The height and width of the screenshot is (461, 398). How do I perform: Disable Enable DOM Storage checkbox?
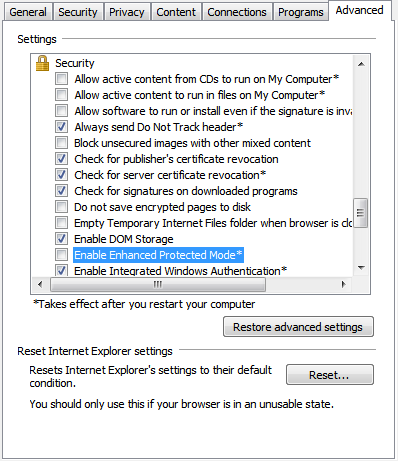point(61,239)
